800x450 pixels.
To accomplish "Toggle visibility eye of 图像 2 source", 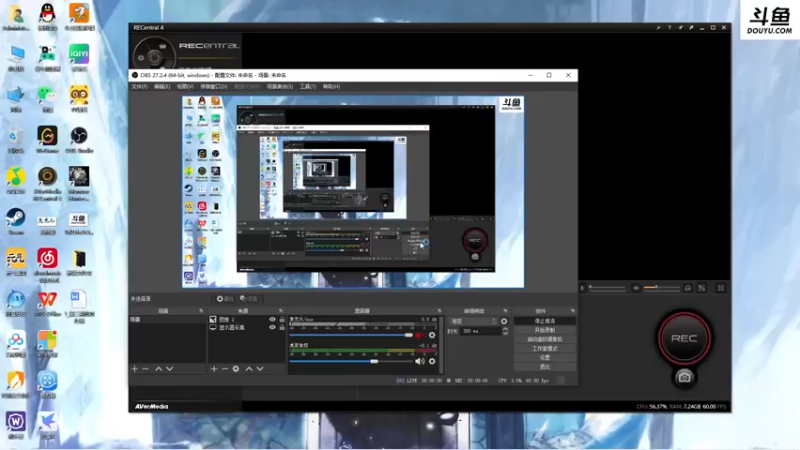I will [x=272, y=319].
